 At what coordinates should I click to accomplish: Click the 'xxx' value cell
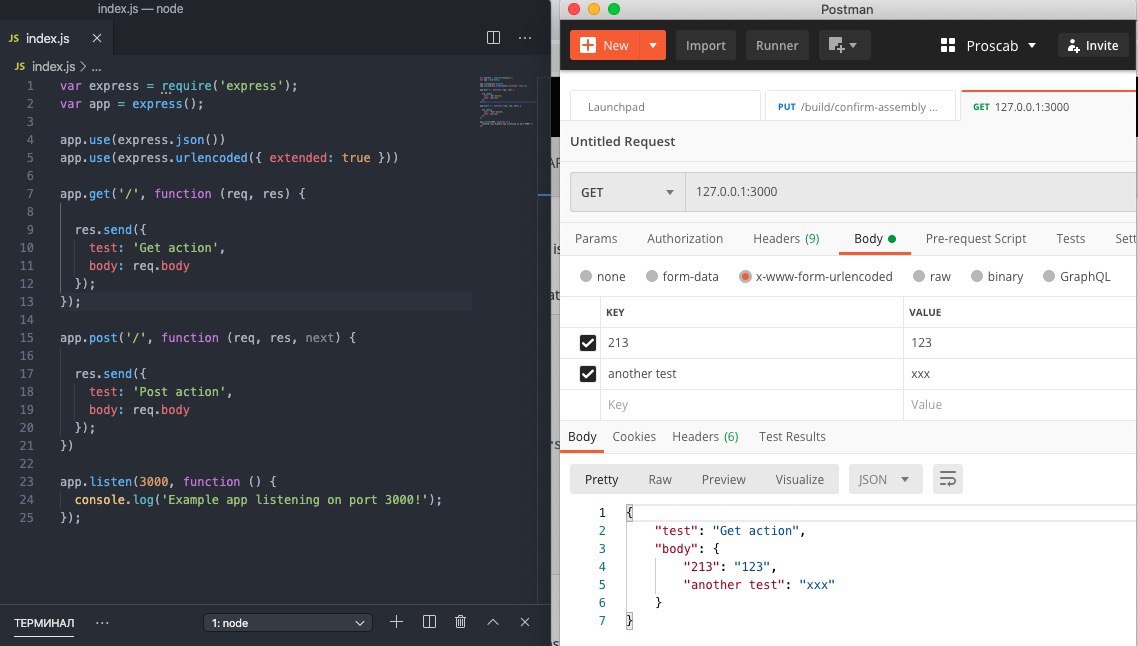(x=1020, y=374)
